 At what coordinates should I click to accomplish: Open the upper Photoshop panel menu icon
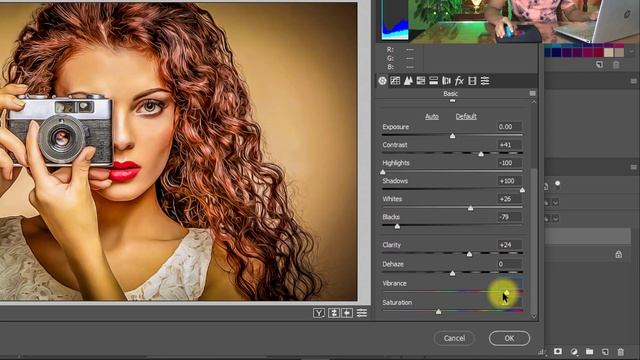pyautogui.click(x=633, y=81)
